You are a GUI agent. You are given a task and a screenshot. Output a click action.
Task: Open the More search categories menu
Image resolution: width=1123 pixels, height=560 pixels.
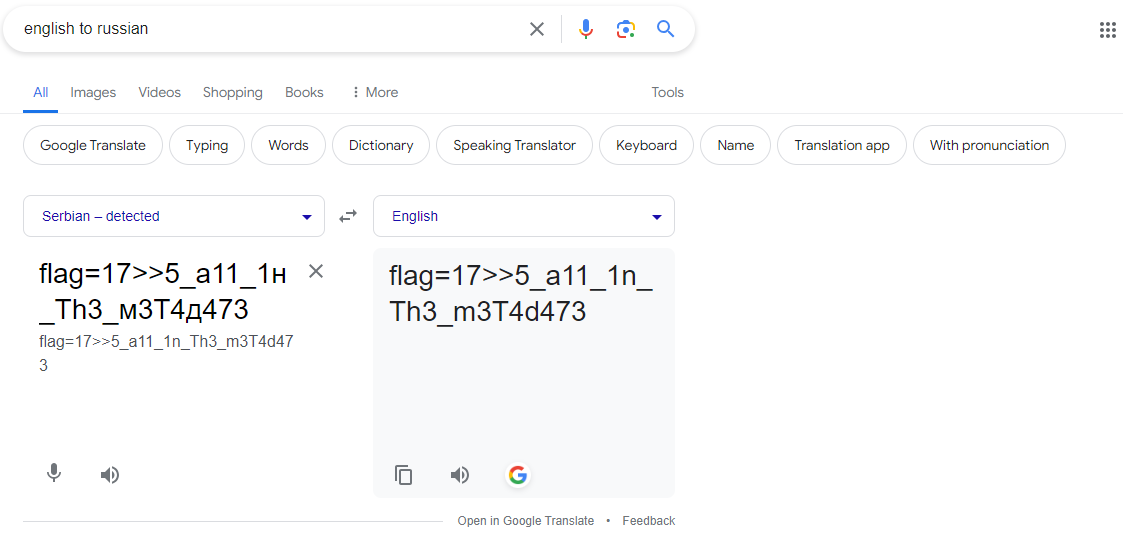(x=374, y=92)
